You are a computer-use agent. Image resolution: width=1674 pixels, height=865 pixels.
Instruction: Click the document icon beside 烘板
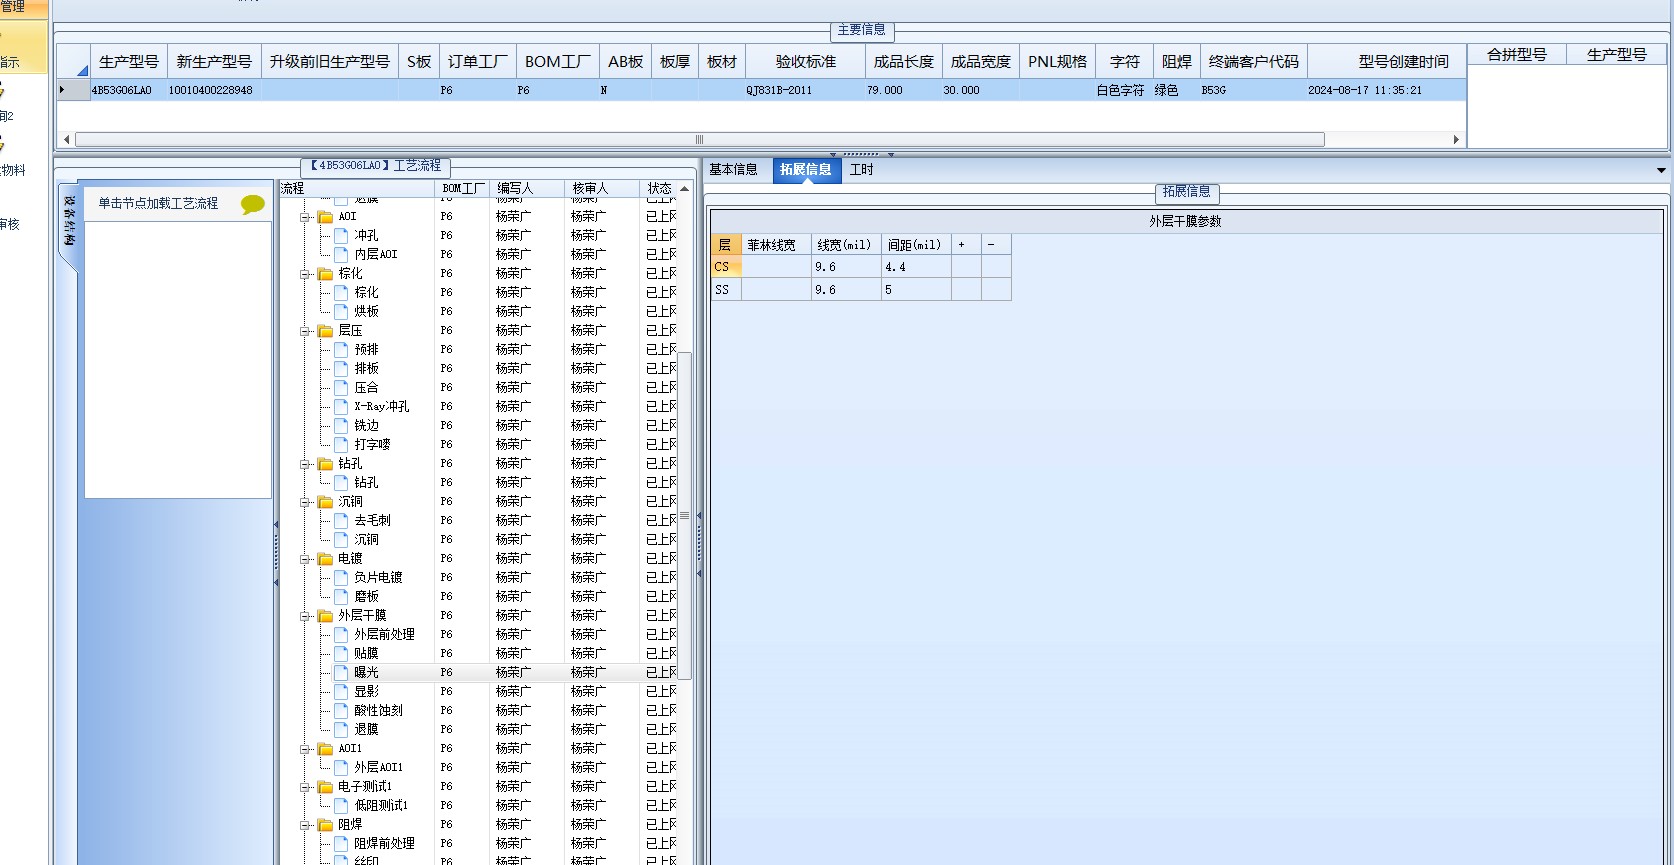click(x=341, y=311)
